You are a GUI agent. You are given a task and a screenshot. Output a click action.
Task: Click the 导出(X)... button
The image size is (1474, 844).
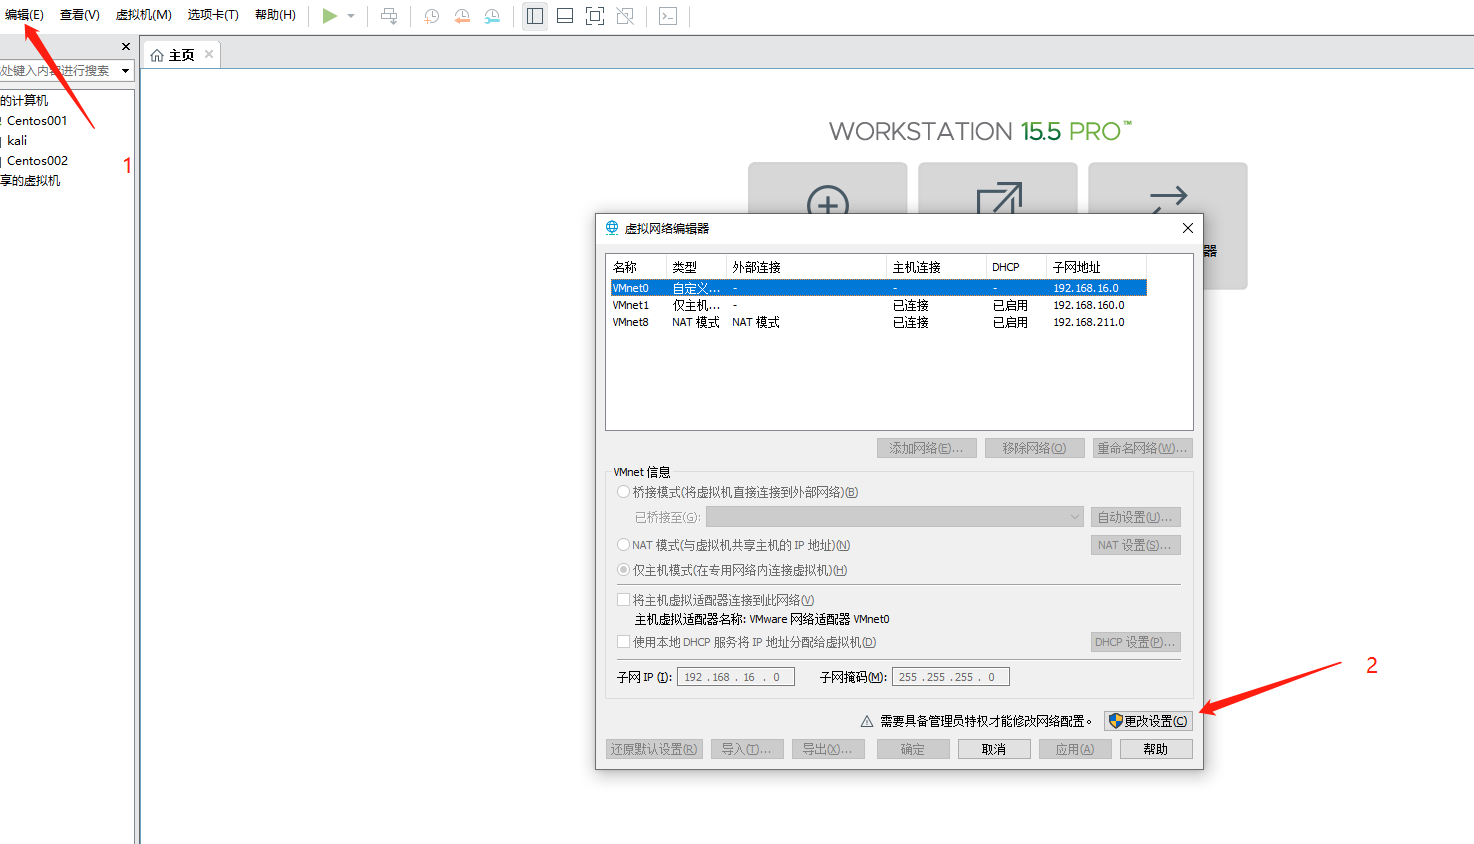[x=828, y=749]
